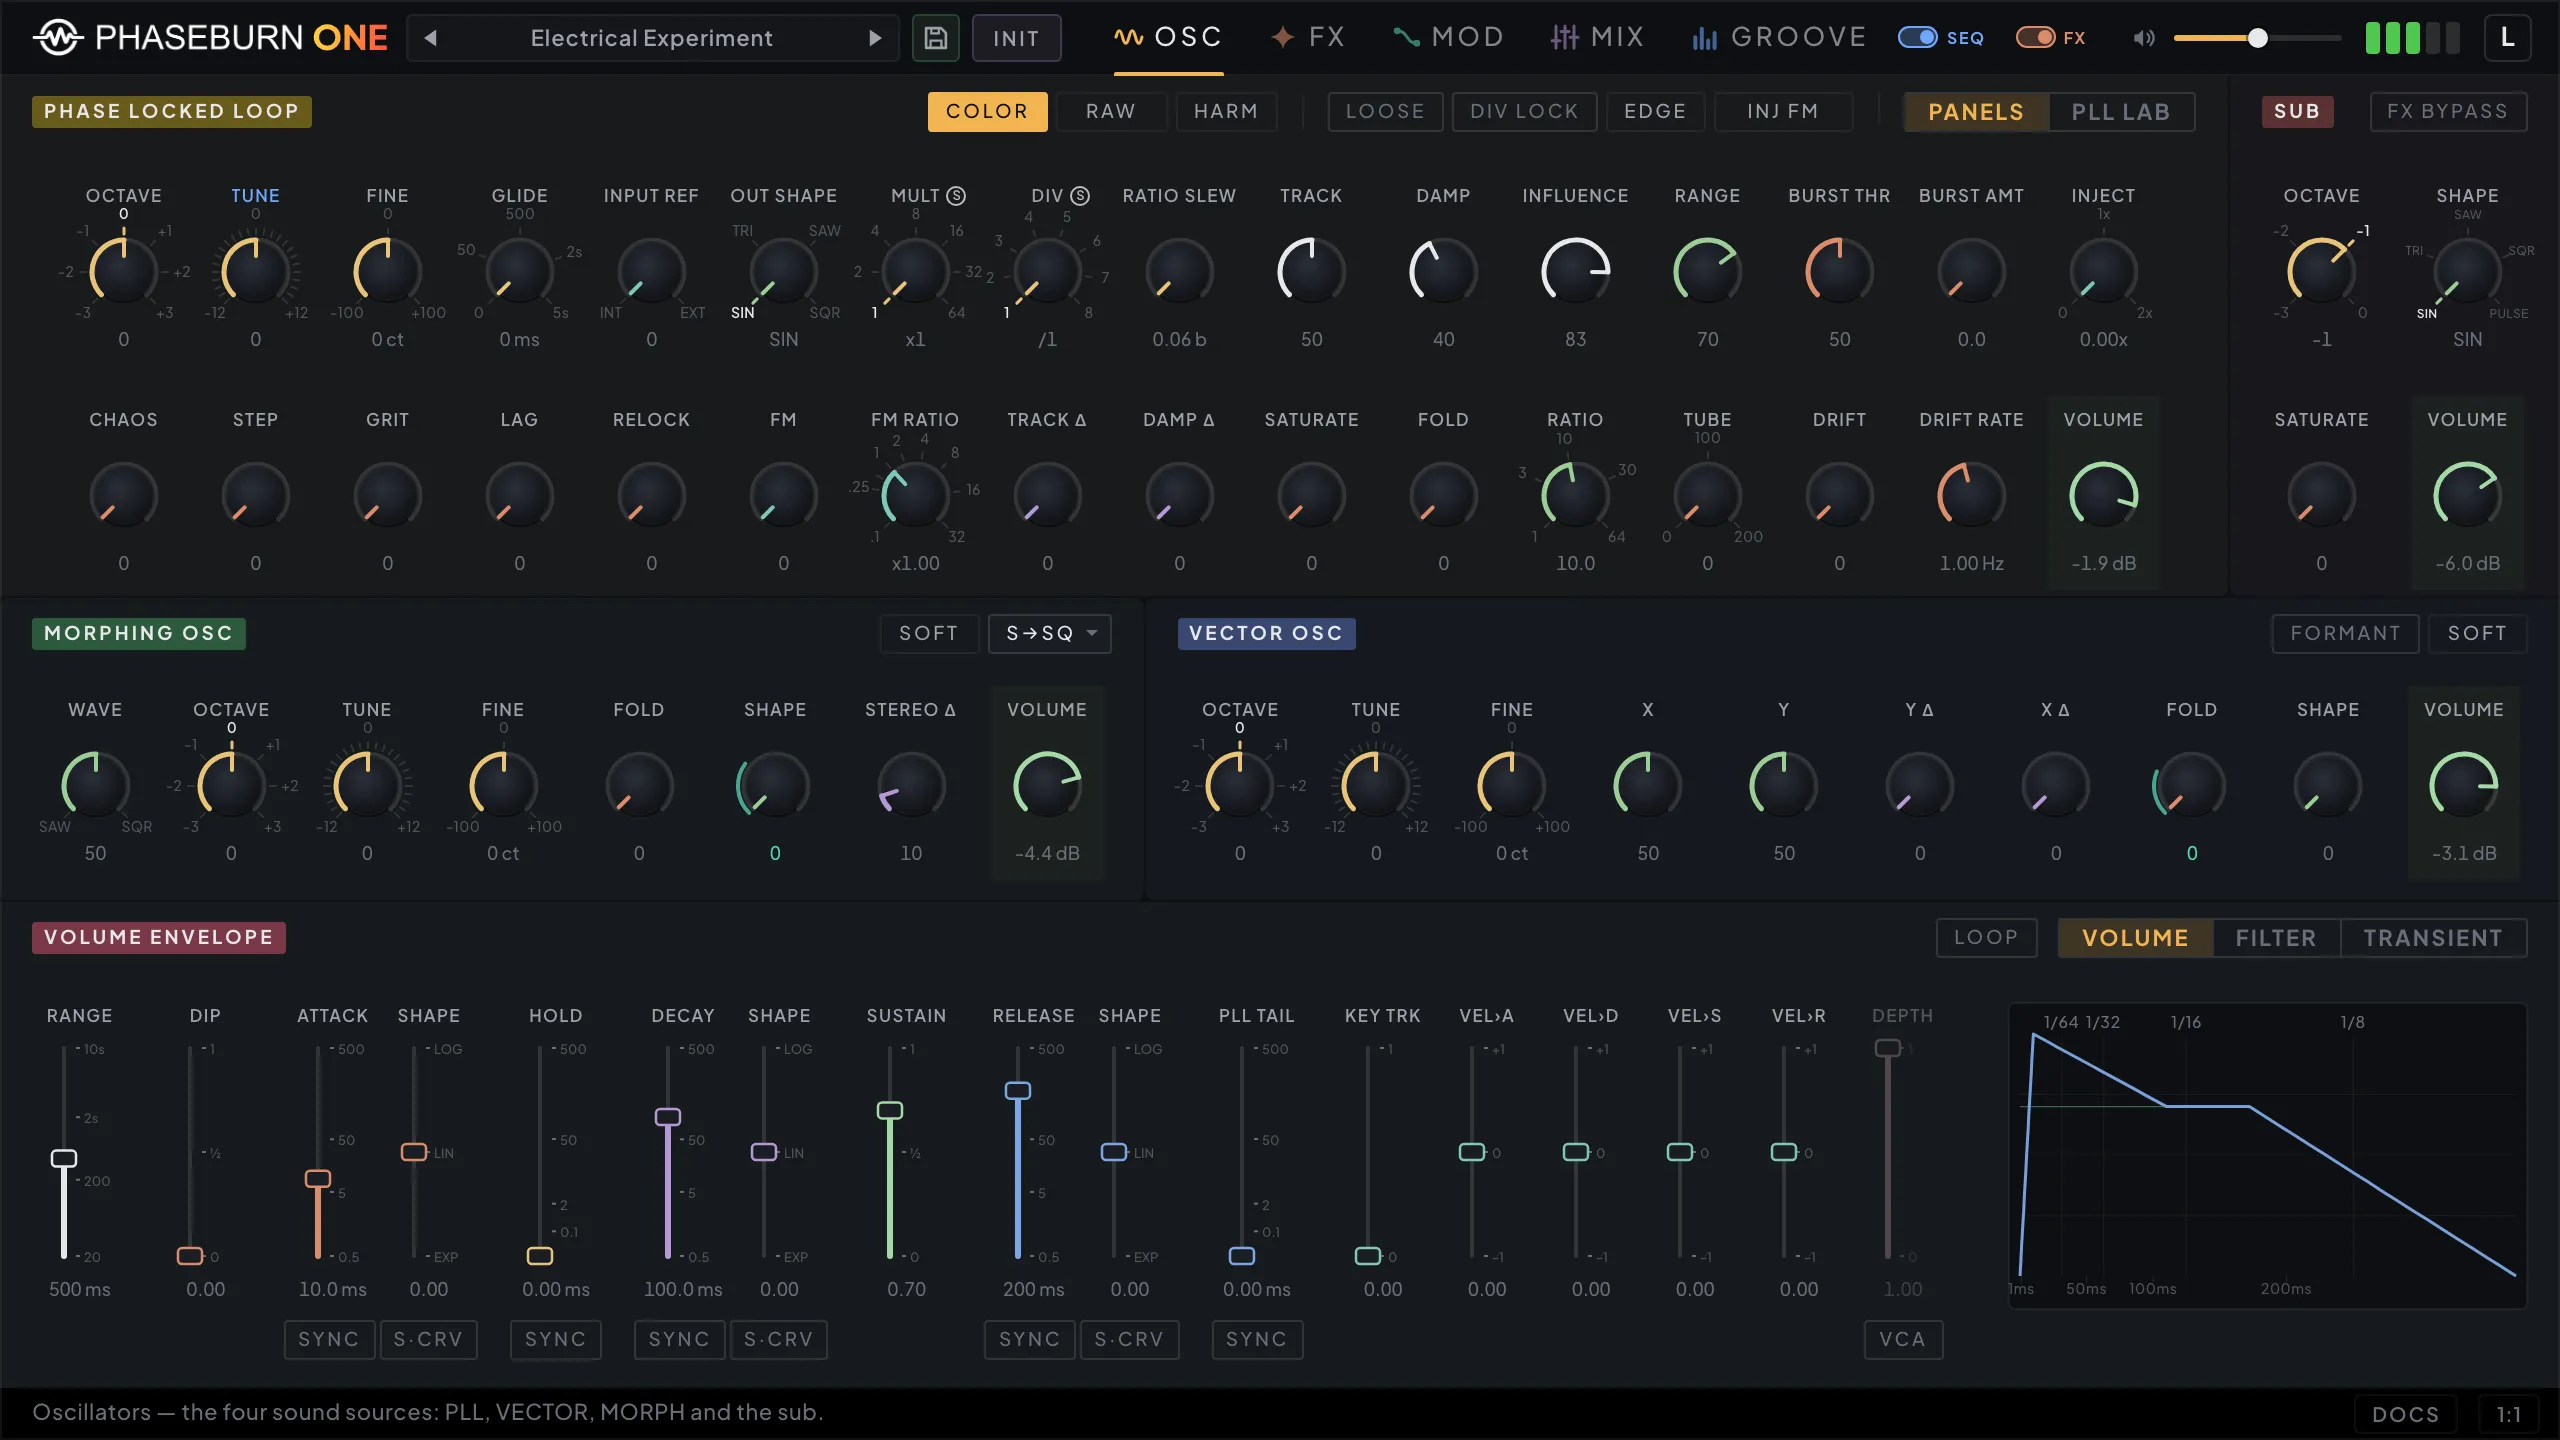Click the STEREO Δ knob
2560x1440 pixels.
[x=911, y=784]
